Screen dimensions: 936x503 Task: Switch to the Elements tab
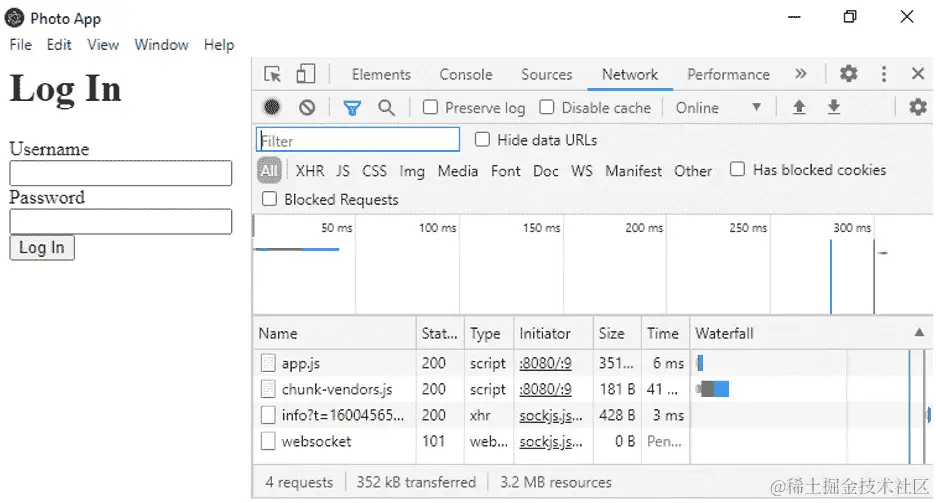381,75
